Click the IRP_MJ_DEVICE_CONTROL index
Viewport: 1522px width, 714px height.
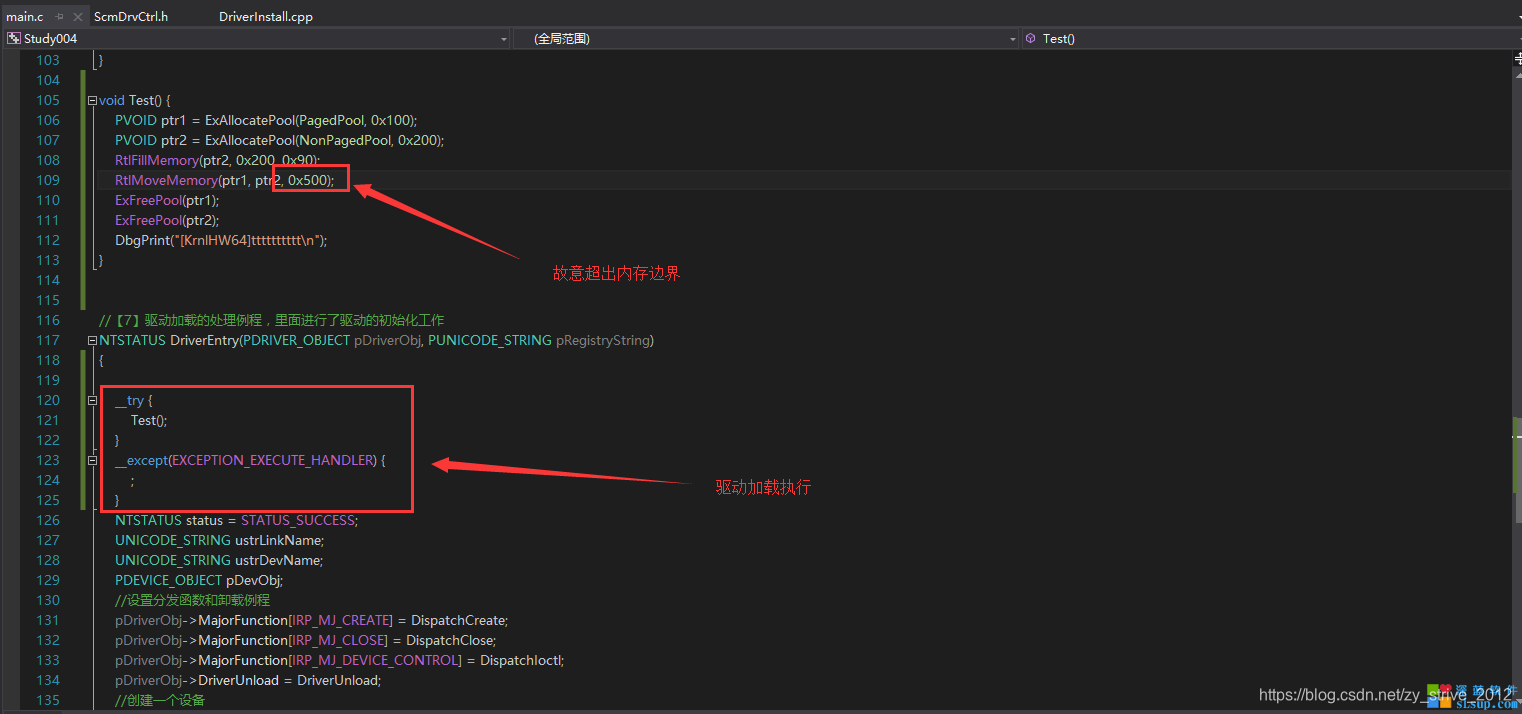375,660
